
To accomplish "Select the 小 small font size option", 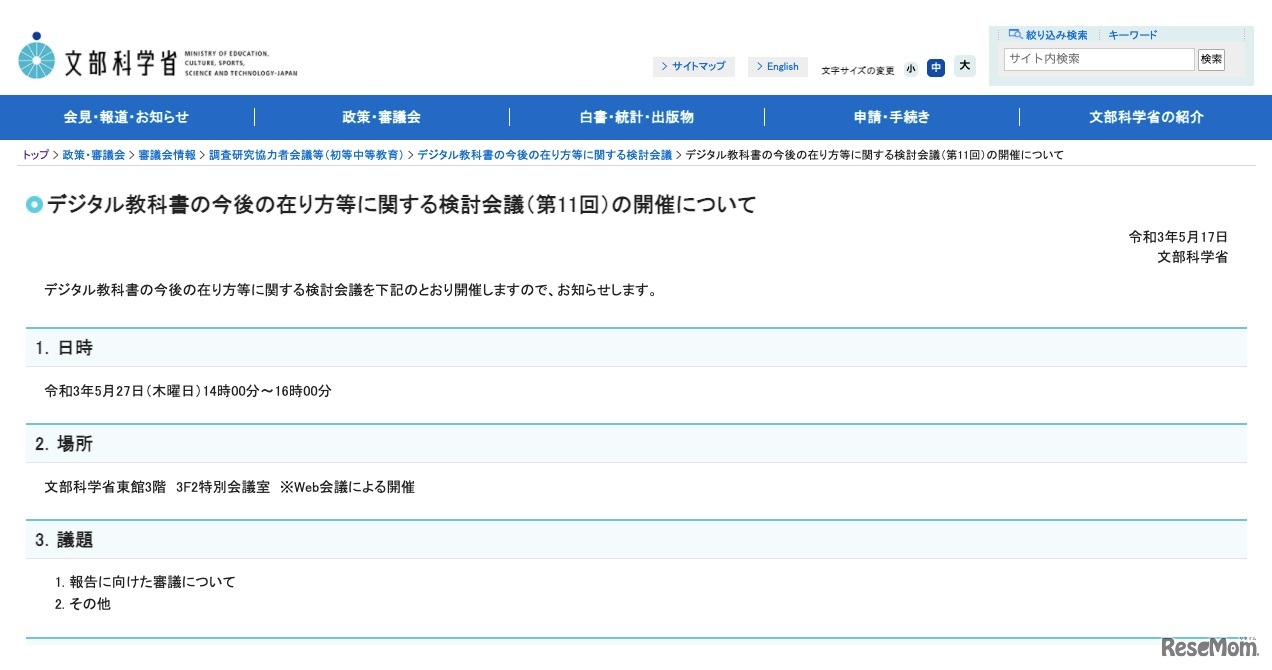I will (911, 68).
